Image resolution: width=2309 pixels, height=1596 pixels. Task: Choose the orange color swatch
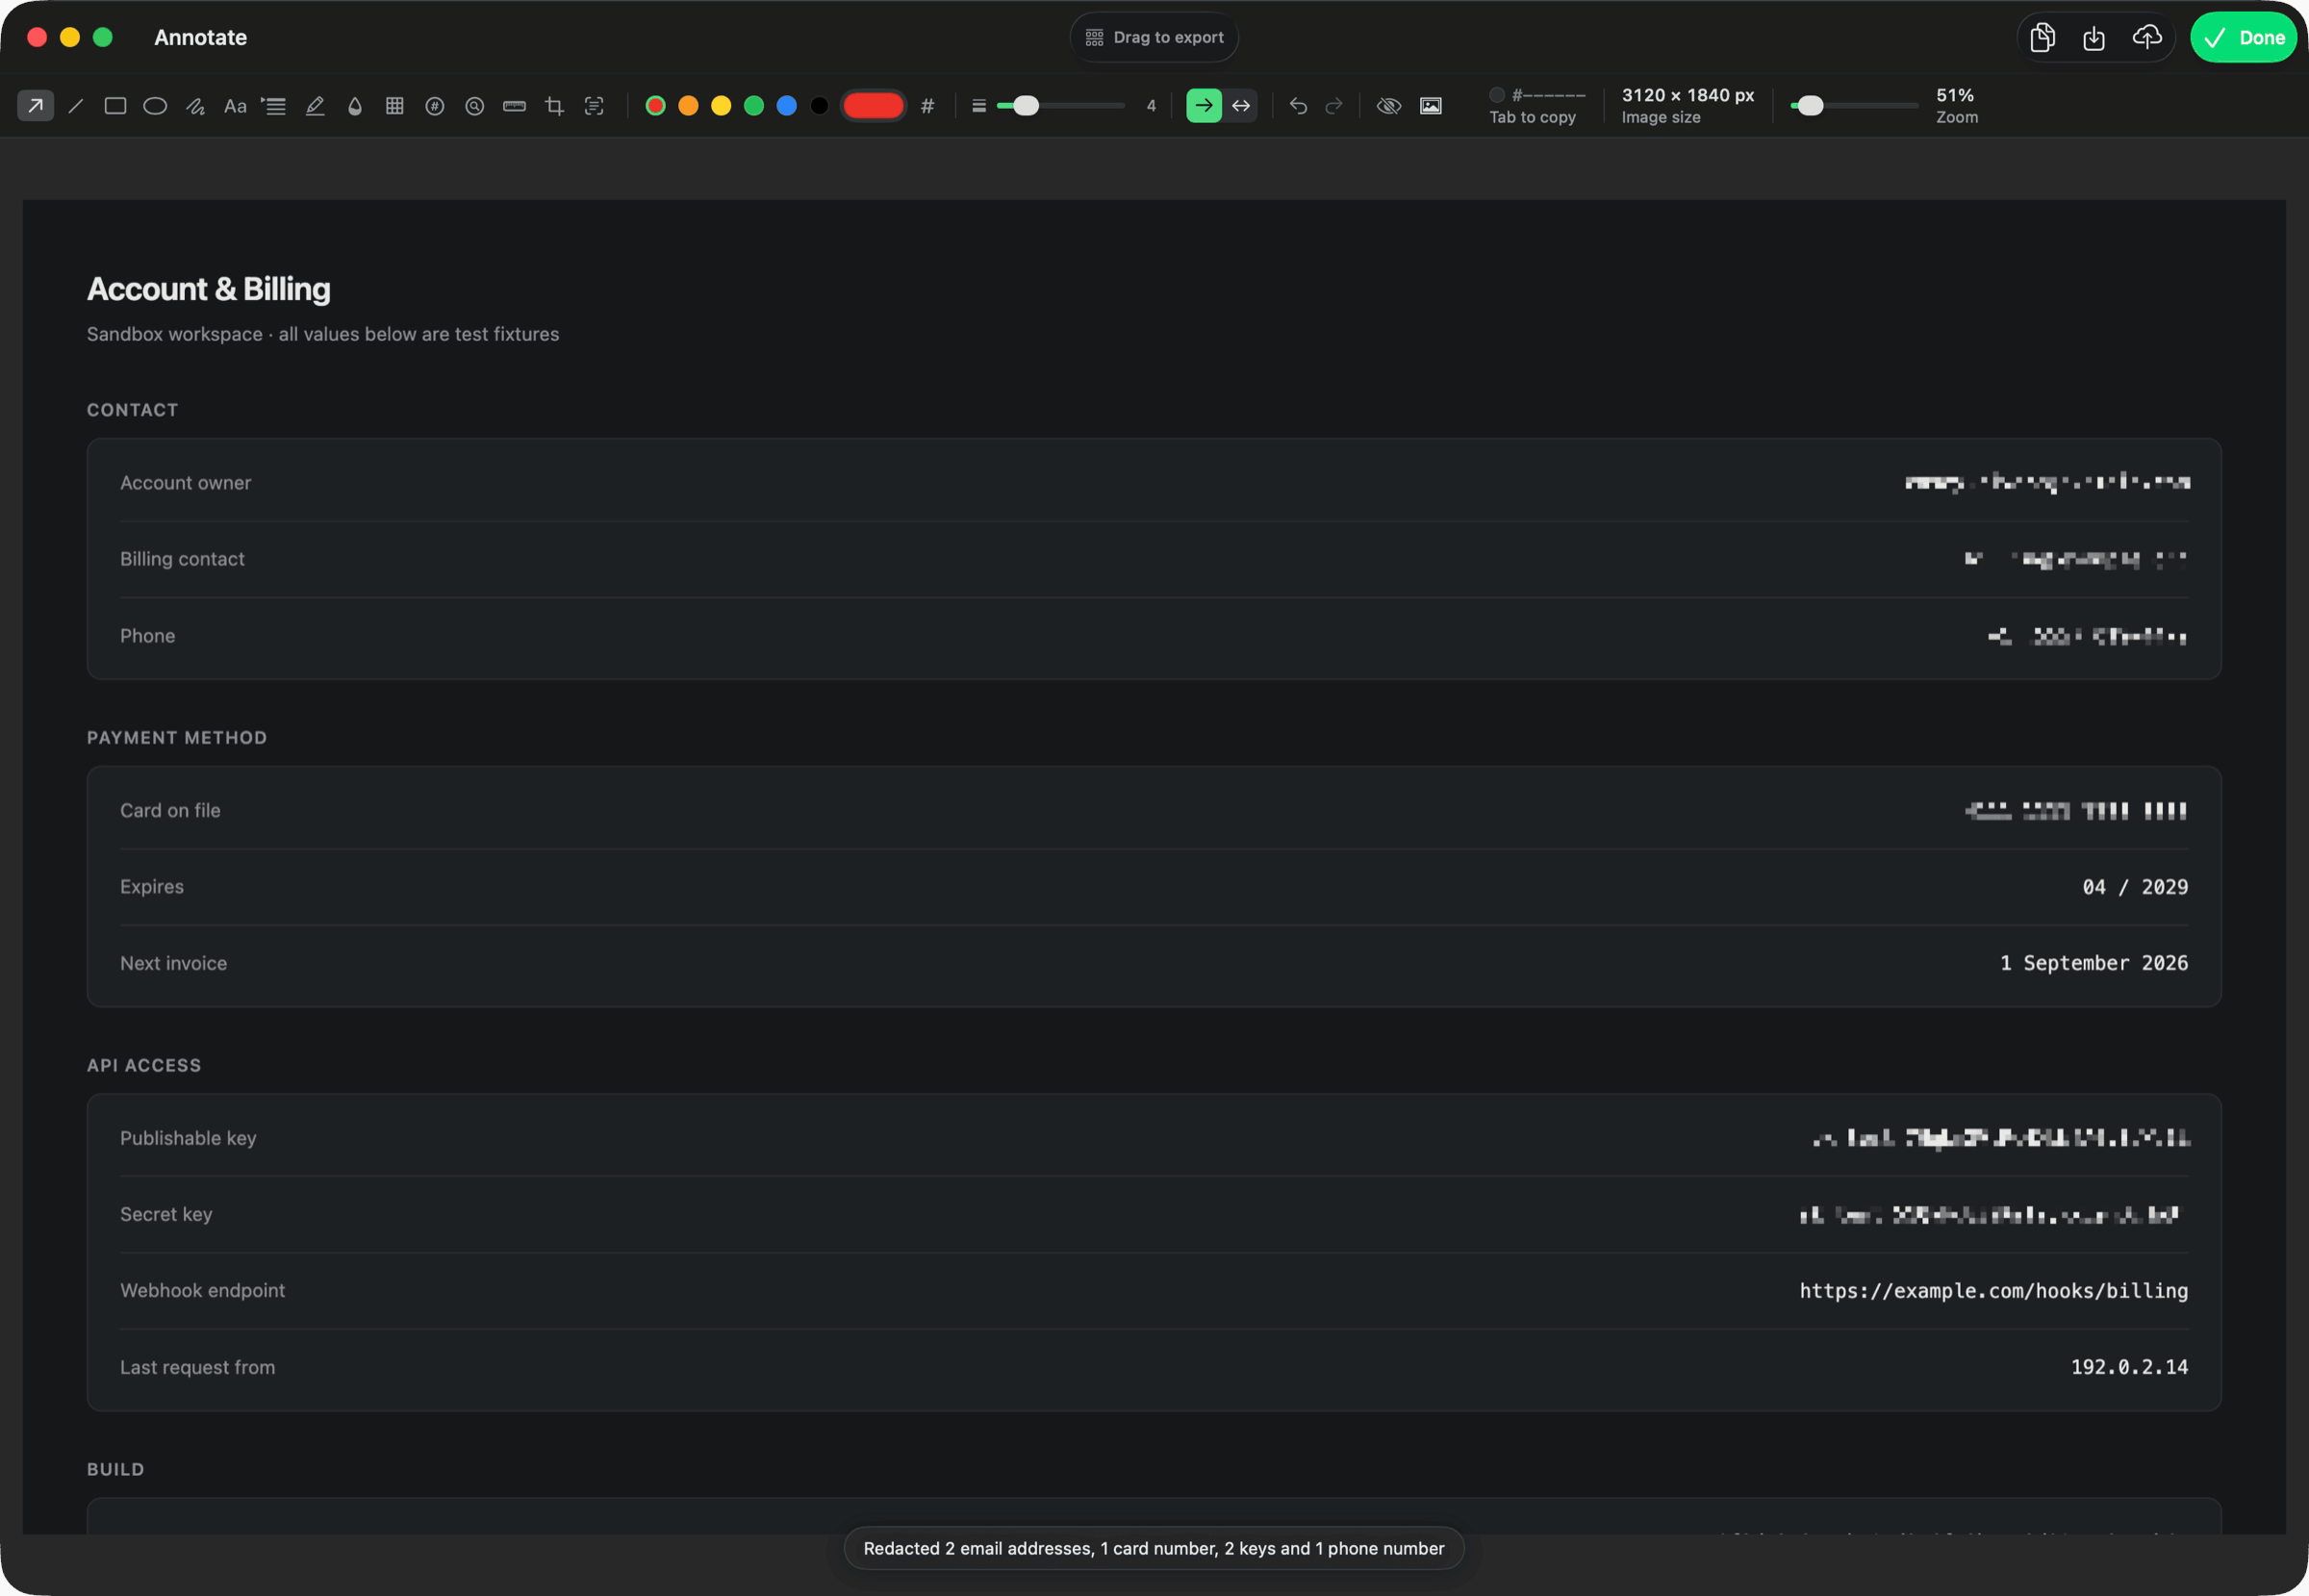coord(689,105)
